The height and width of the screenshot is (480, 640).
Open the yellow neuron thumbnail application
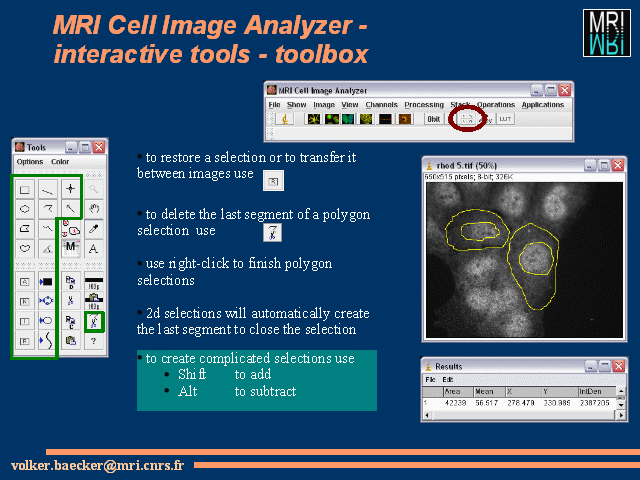click(313, 119)
